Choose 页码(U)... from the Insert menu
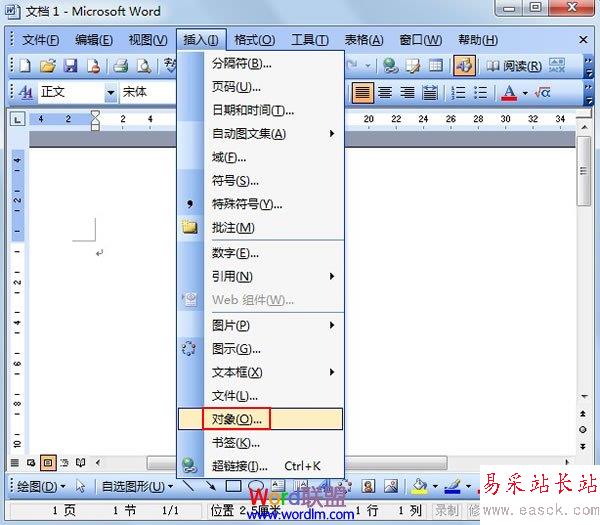The height and width of the screenshot is (525, 600). click(x=261, y=87)
